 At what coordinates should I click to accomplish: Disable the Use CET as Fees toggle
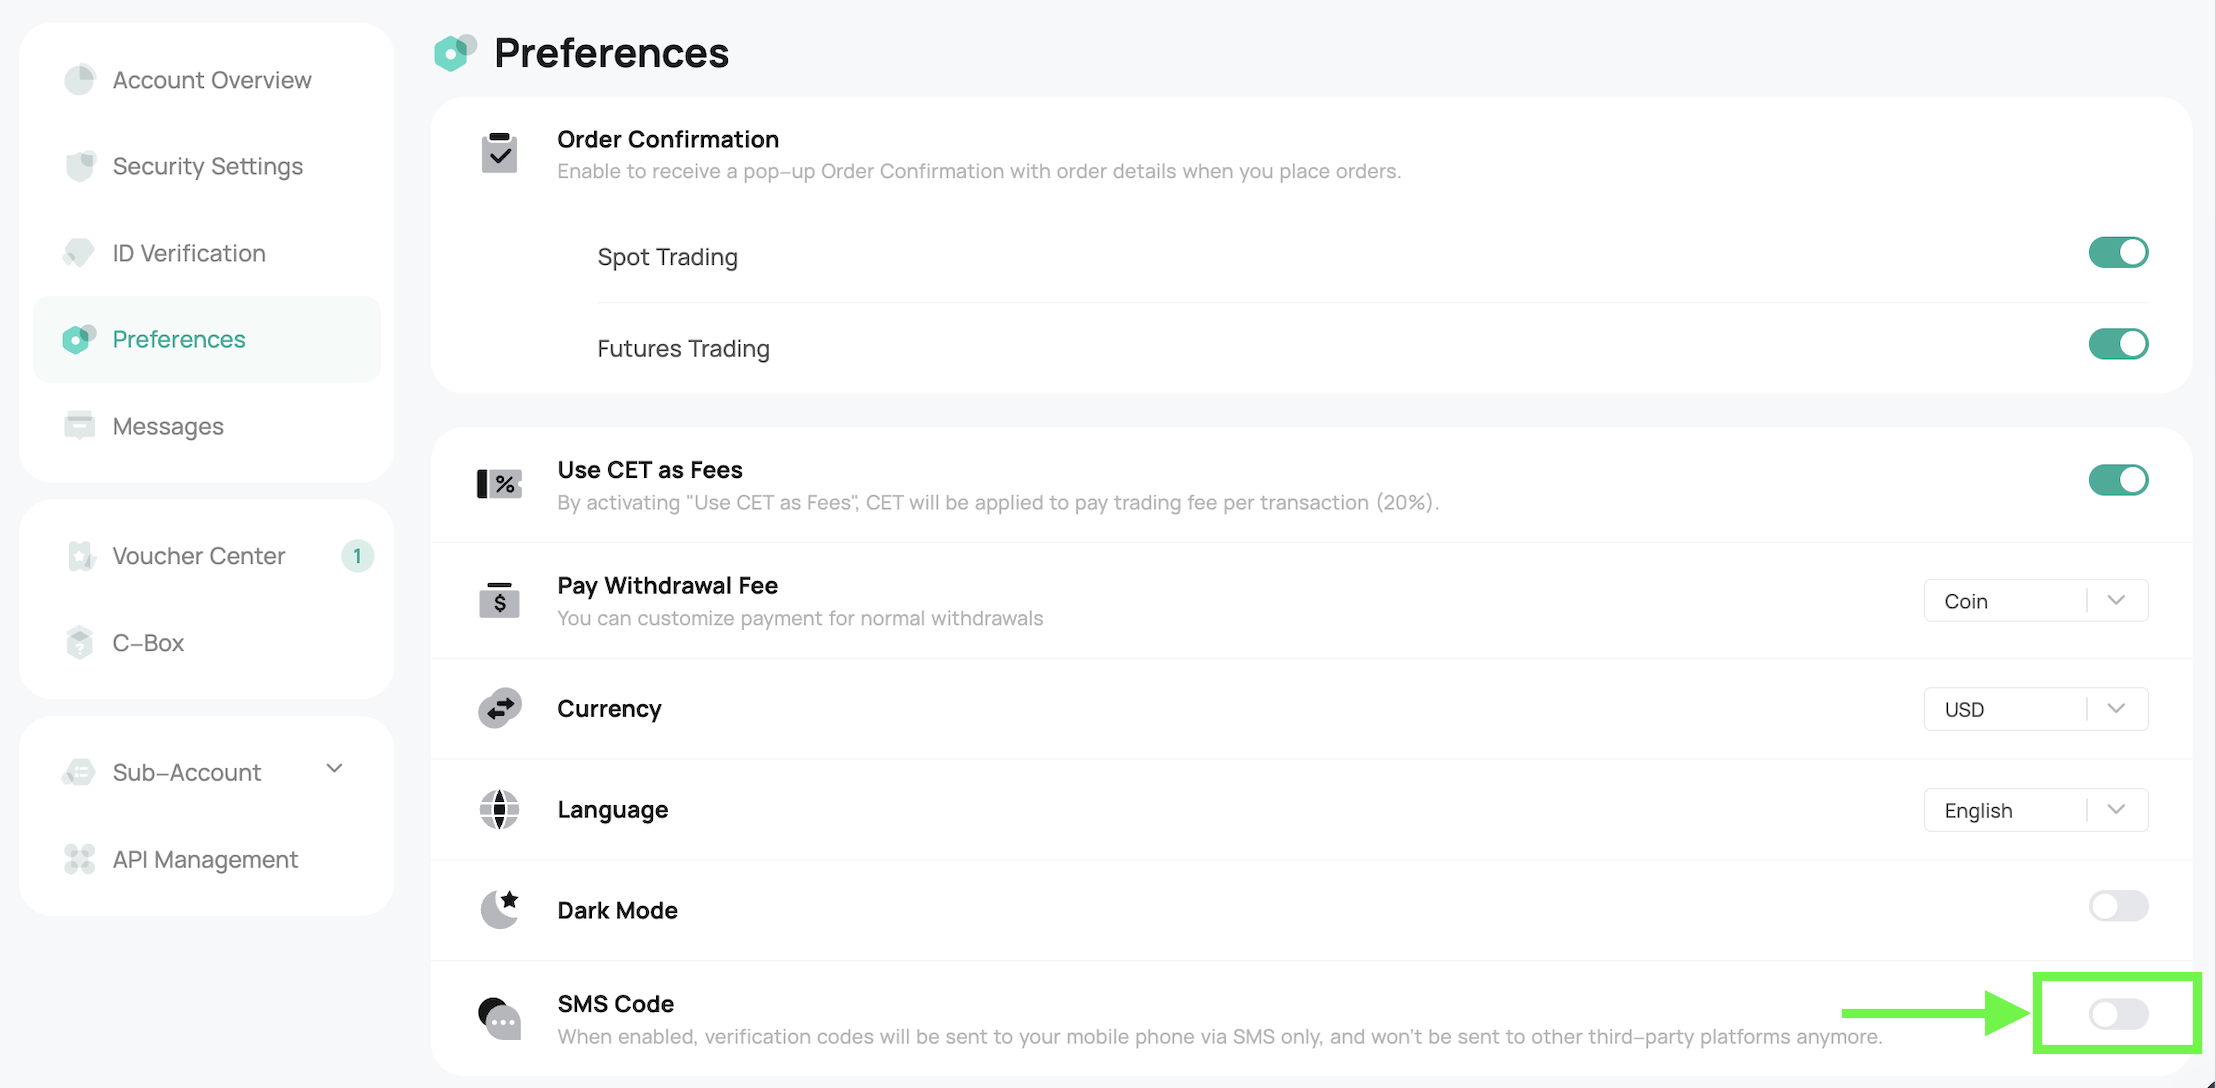(x=2118, y=480)
